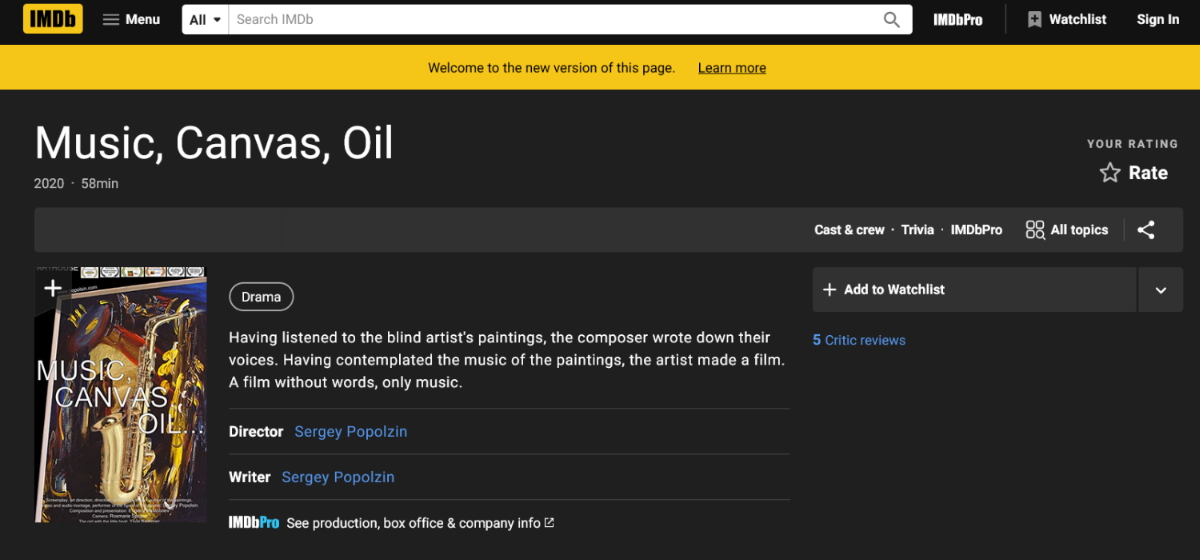The width and height of the screenshot is (1200, 560).
Task: Click Sign In
Action: pos(1157,20)
